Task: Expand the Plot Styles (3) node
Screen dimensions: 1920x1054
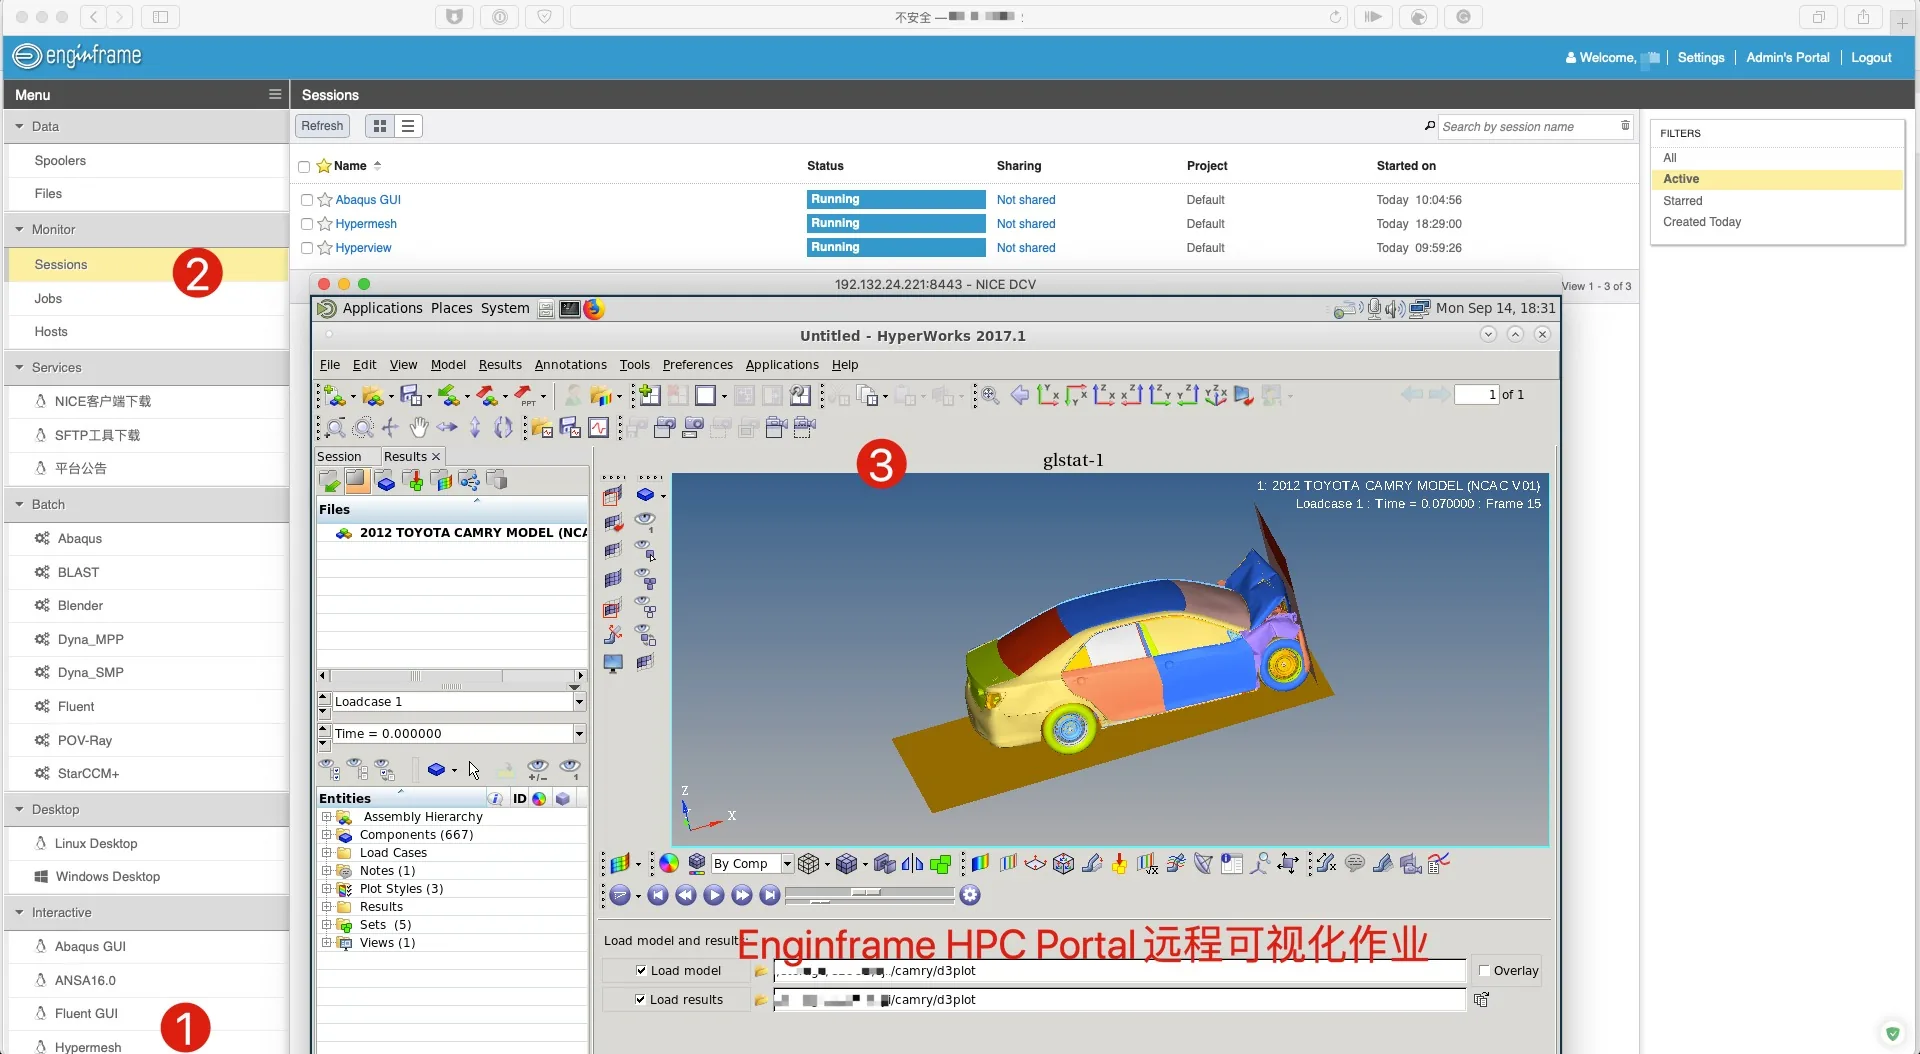Action: (x=326, y=889)
